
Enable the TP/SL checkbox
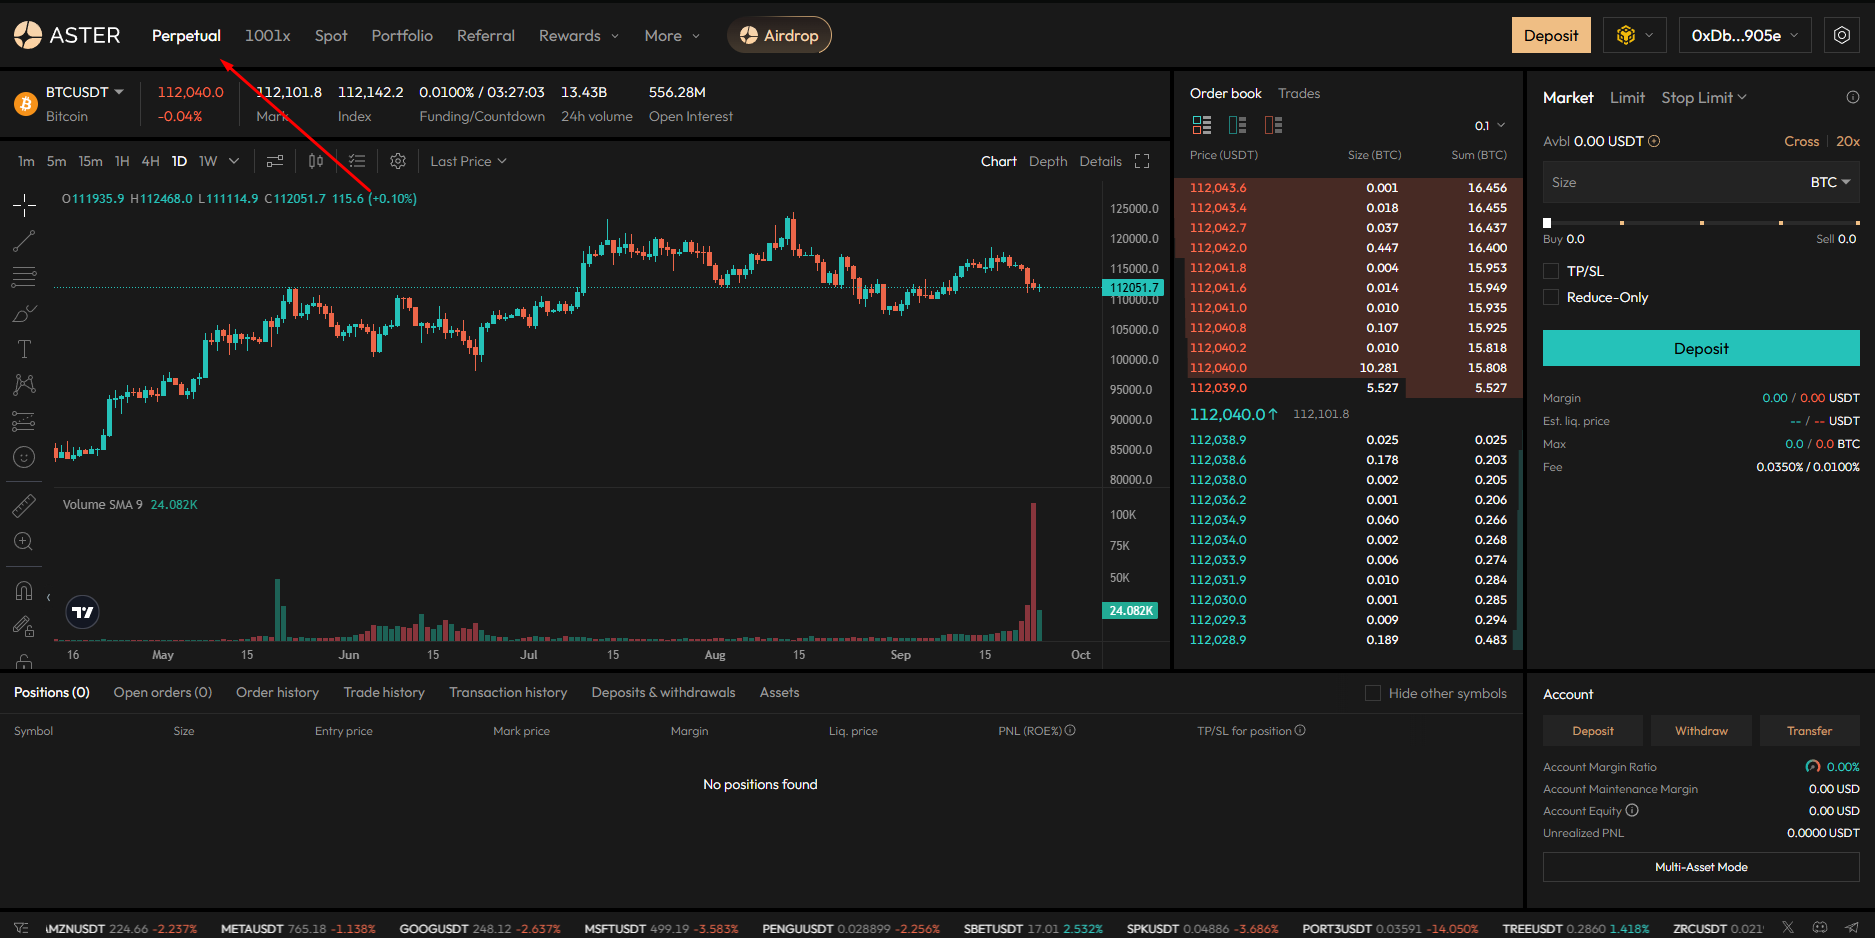pos(1551,271)
